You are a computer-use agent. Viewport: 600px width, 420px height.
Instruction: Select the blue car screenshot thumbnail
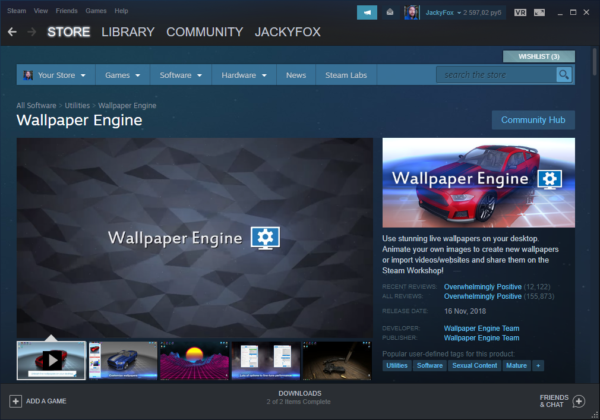tap(123, 360)
